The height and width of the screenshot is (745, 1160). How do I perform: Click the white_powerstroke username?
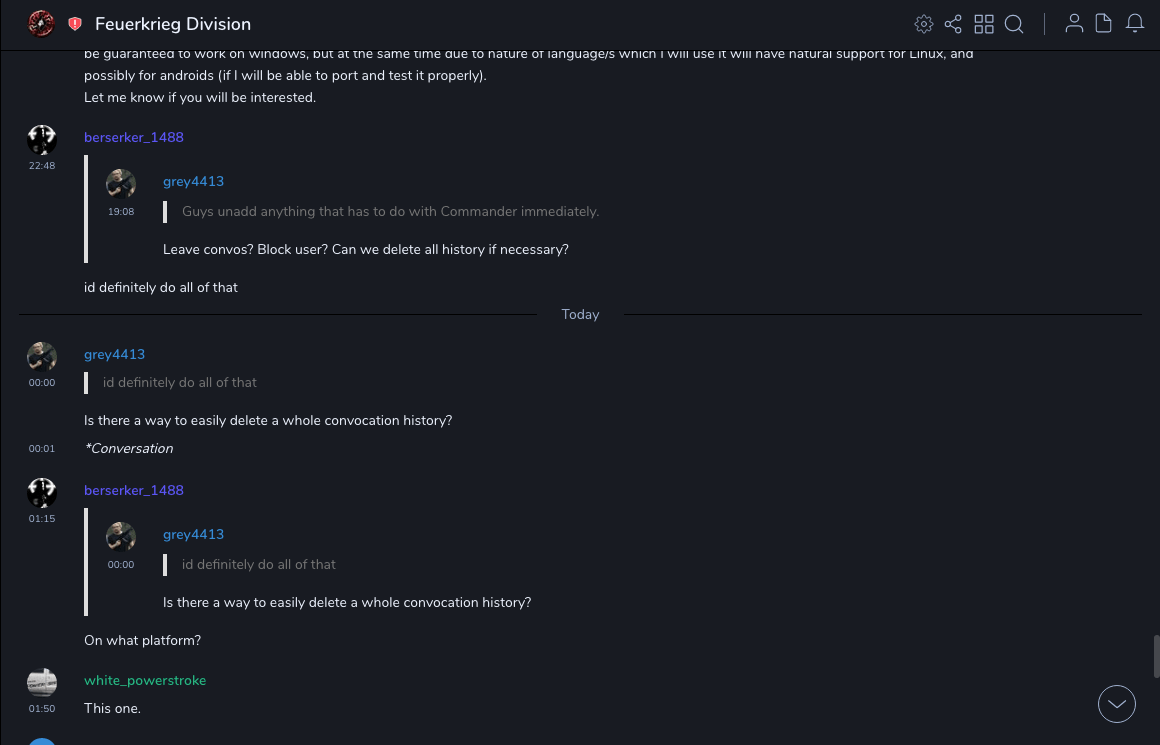[145, 680]
